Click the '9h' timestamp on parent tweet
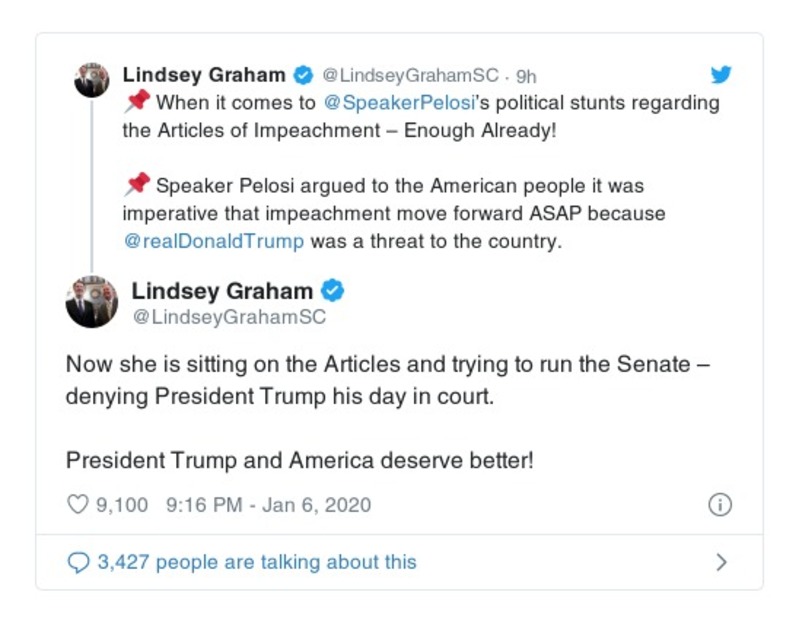The height and width of the screenshot is (630, 799). coord(526,76)
